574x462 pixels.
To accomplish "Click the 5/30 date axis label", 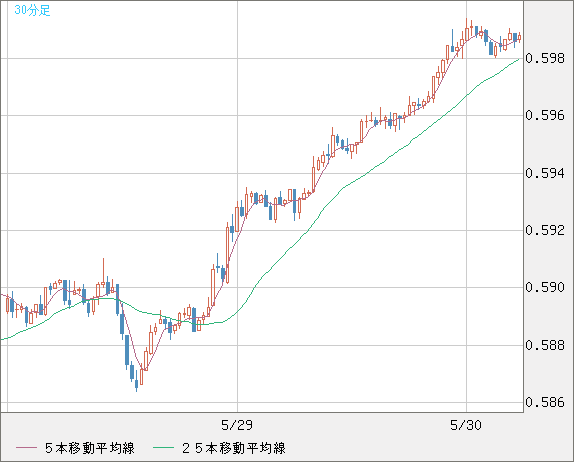I will tap(466, 425).
